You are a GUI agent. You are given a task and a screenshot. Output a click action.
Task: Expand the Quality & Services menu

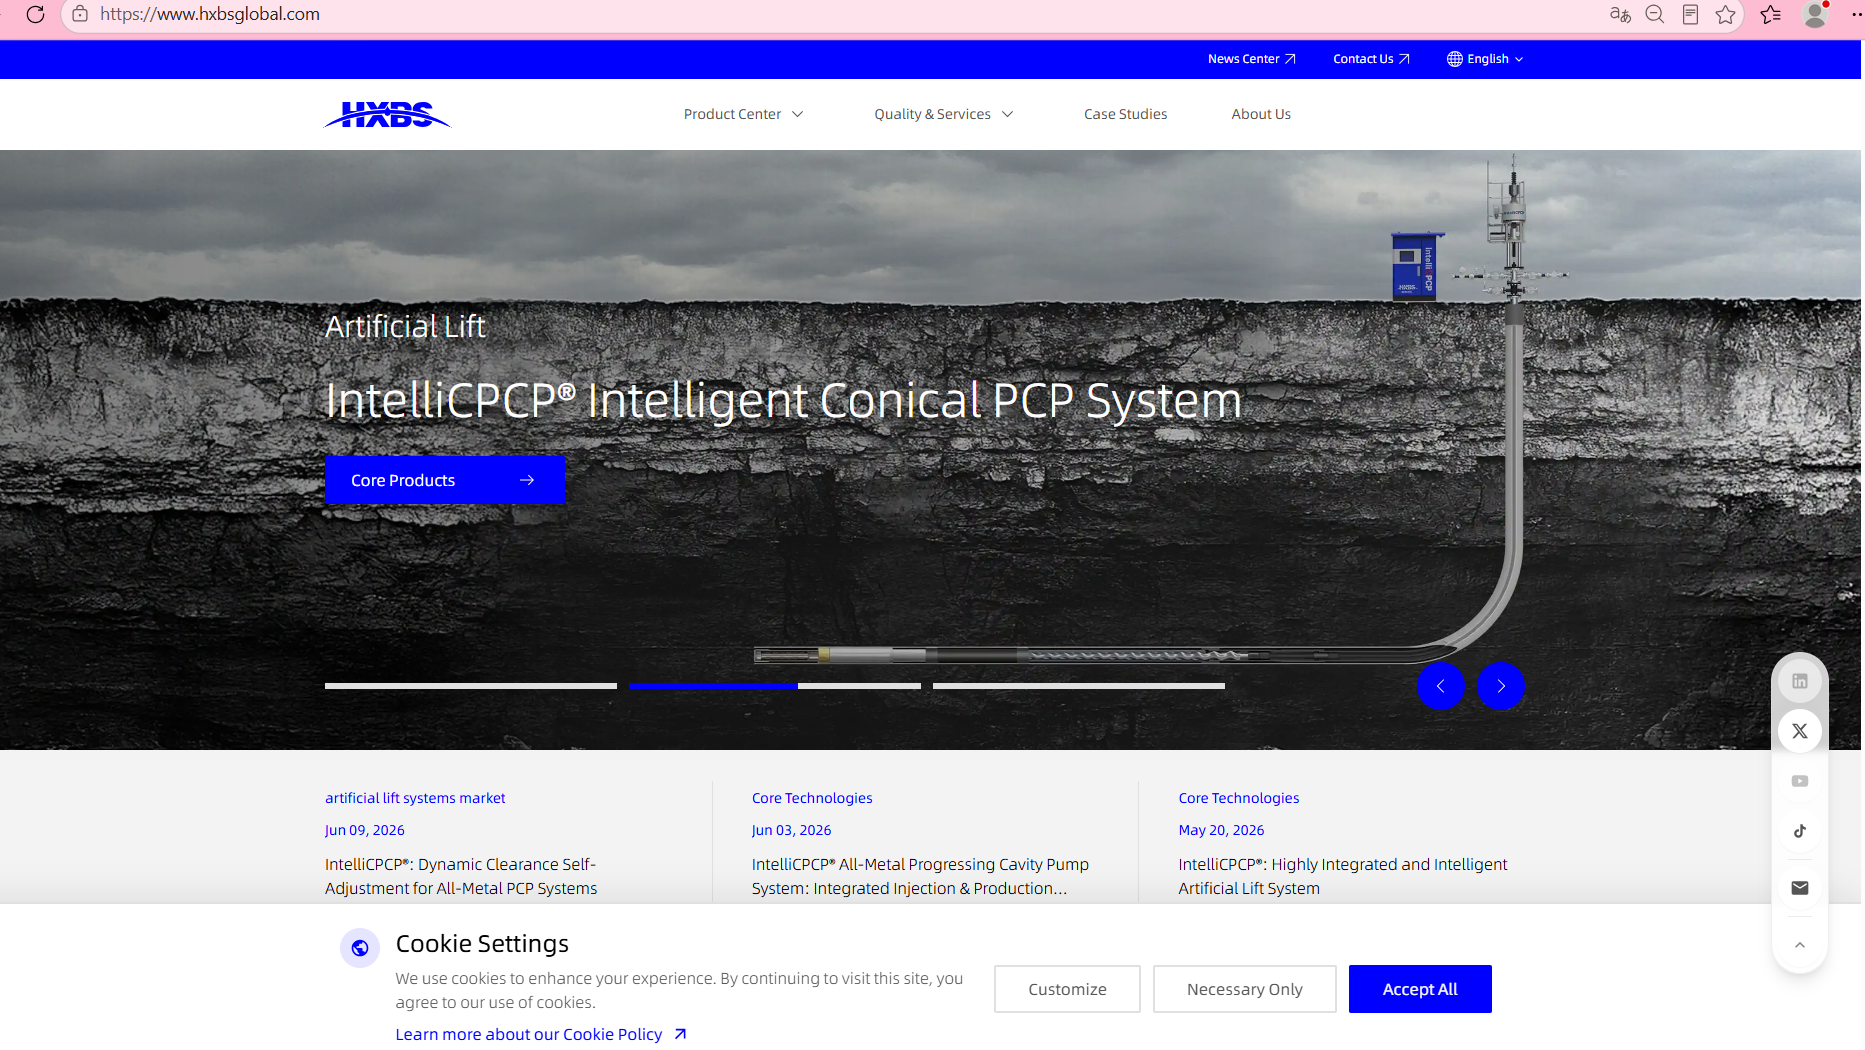[x=944, y=114]
